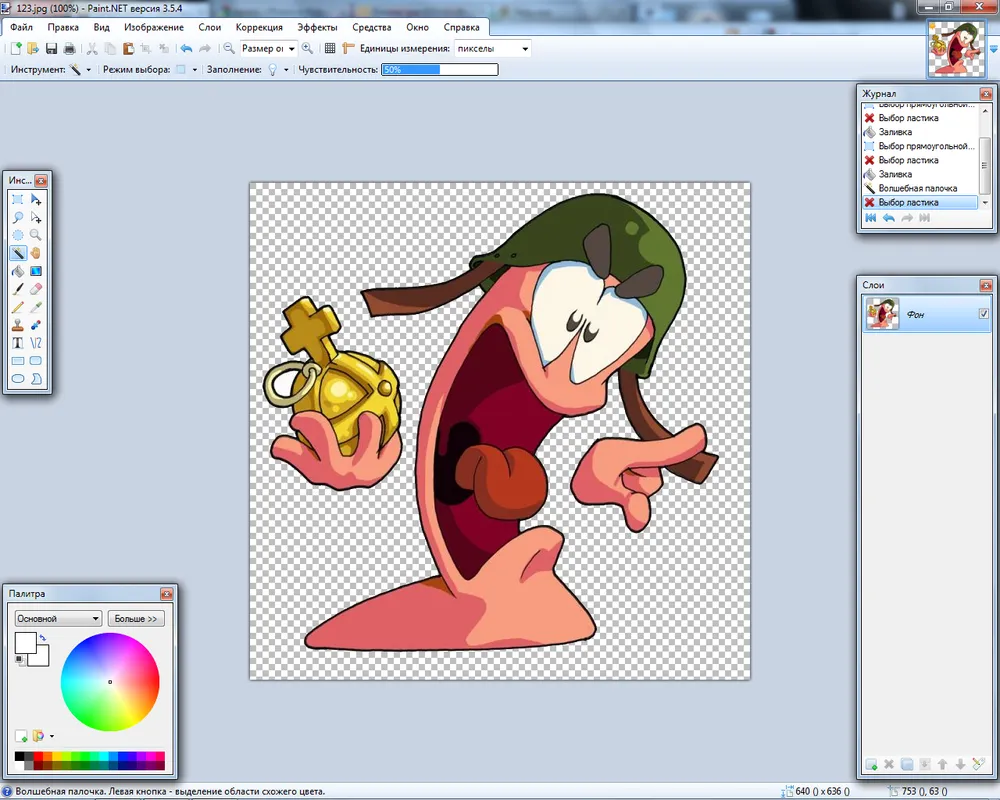
Task: Toggle rulers display in the toolbar
Action: [348, 48]
